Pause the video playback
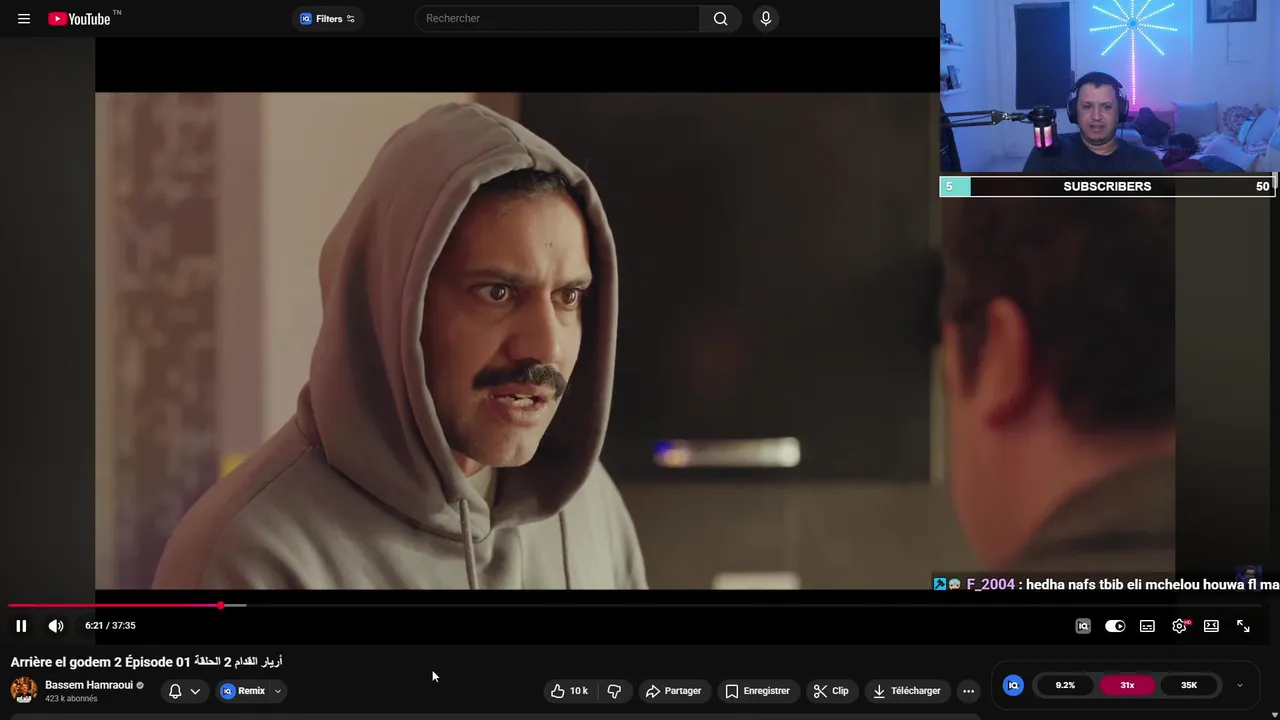This screenshot has height=720, width=1280. pyautogui.click(x=21, y=626)
